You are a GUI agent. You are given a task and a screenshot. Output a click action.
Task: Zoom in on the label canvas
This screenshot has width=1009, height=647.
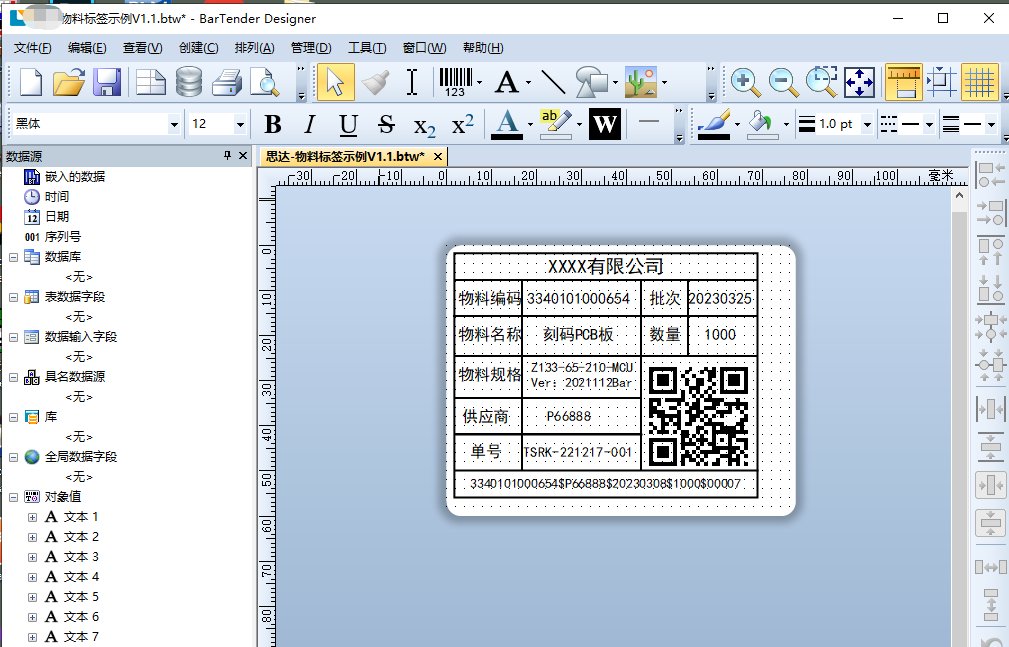(x=745, y=82)
